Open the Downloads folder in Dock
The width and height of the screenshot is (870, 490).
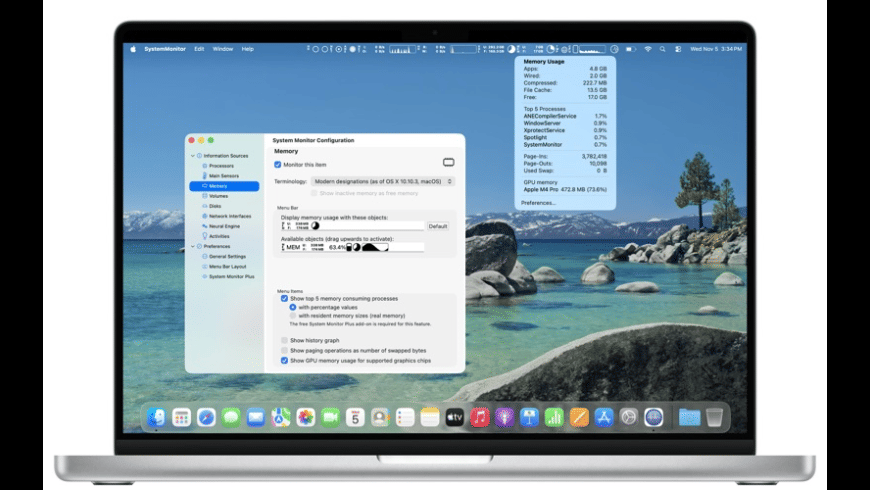click(x=689, y=417)
